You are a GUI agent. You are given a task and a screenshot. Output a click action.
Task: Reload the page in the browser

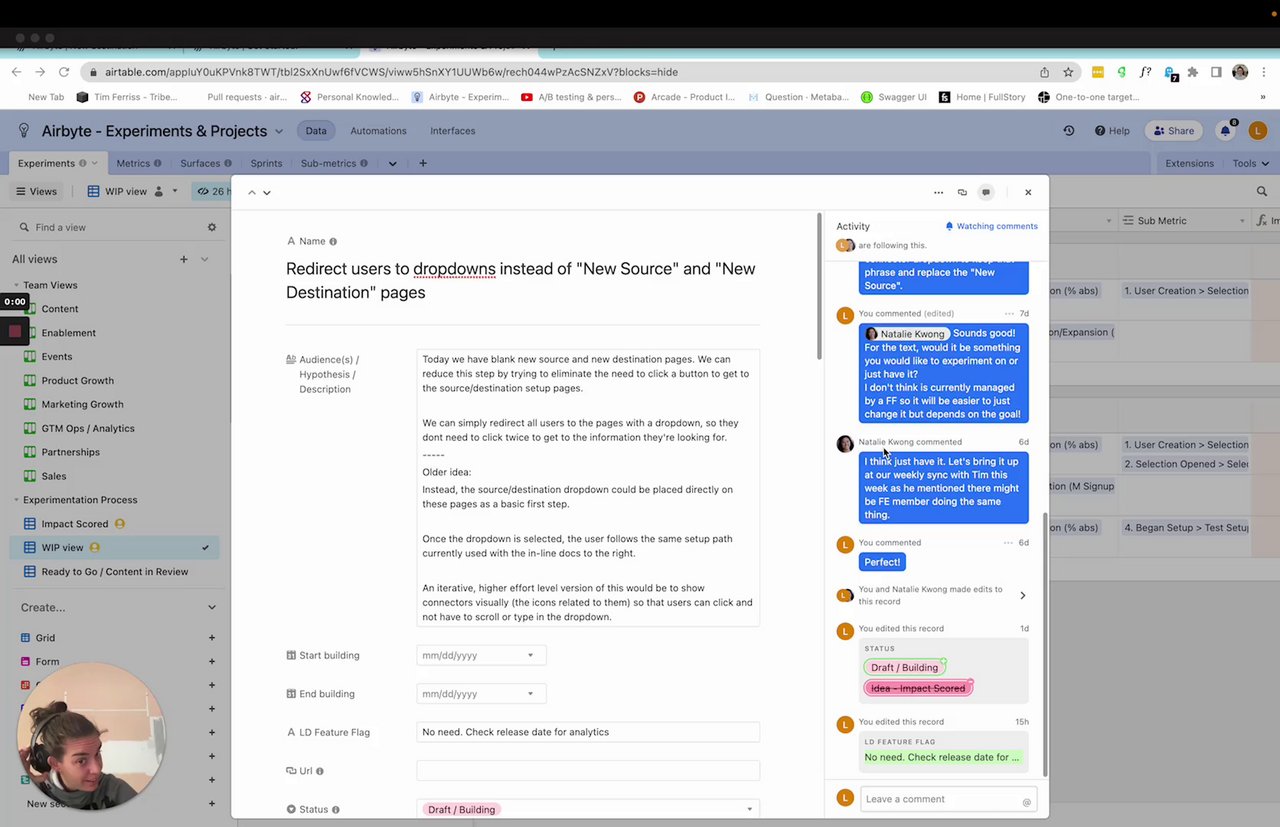click(64, 72)
